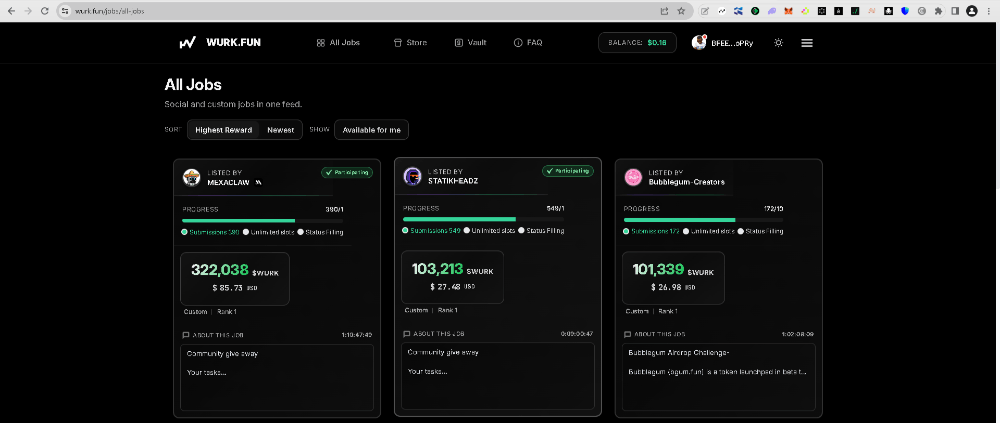Screen dimensions: 1000x423
Task: Sort jobs by Newest
Action: [281, 130]
